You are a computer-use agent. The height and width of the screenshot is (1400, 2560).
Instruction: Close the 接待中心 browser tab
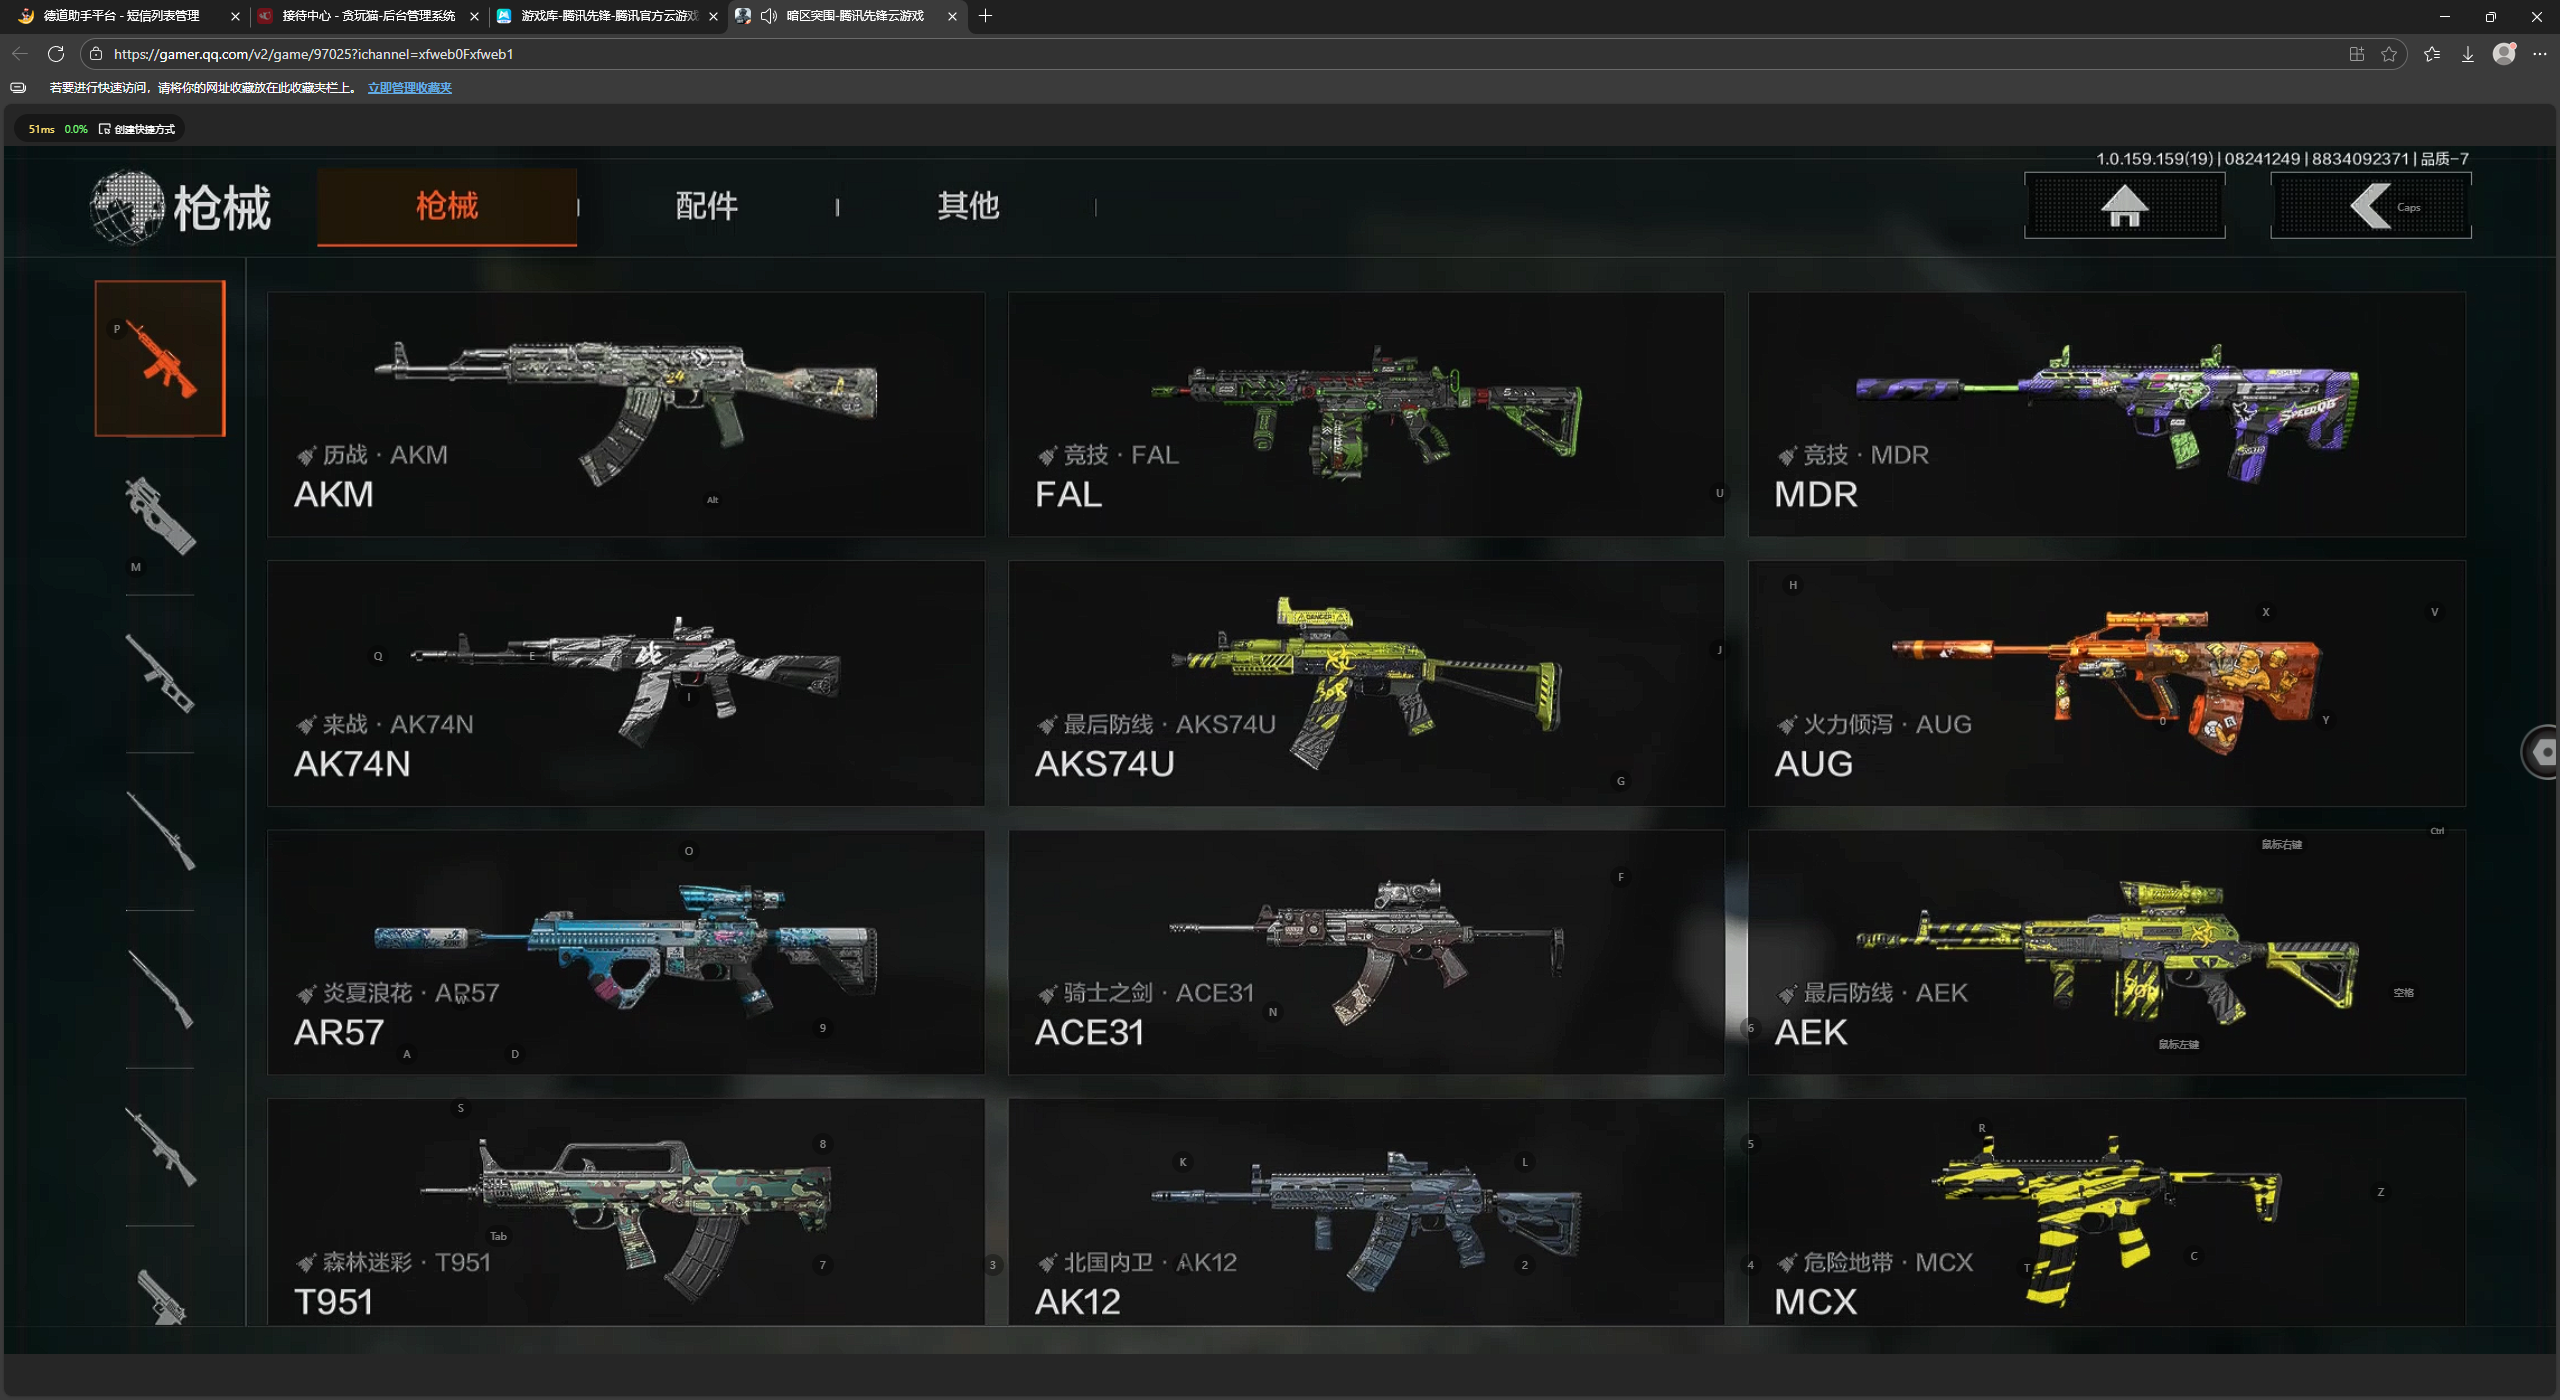pyautogui.click(x=474, y=16)
